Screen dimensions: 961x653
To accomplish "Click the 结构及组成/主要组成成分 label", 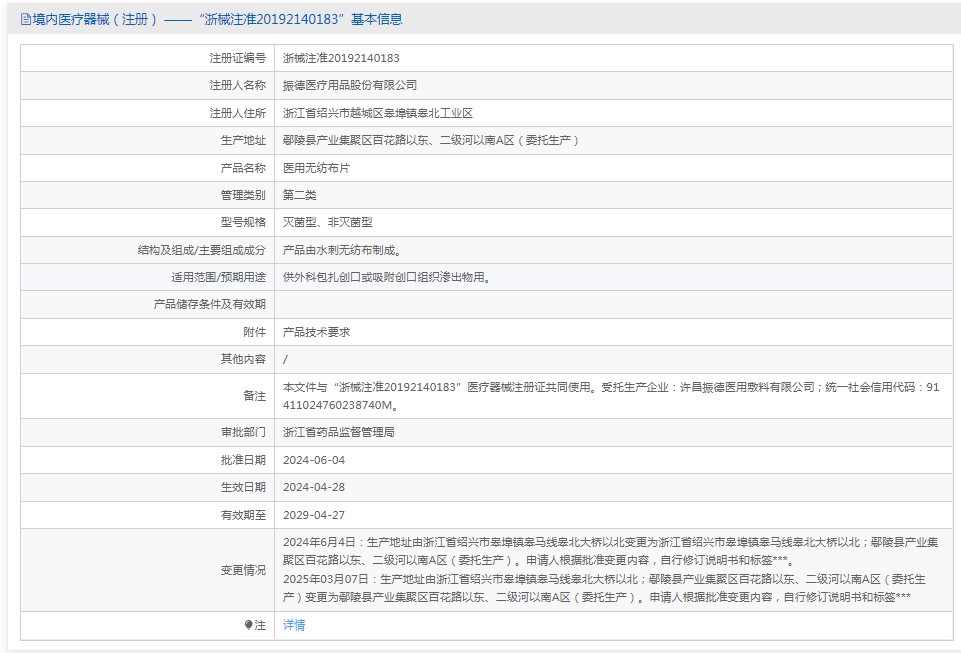I will (x=202, y=250).
